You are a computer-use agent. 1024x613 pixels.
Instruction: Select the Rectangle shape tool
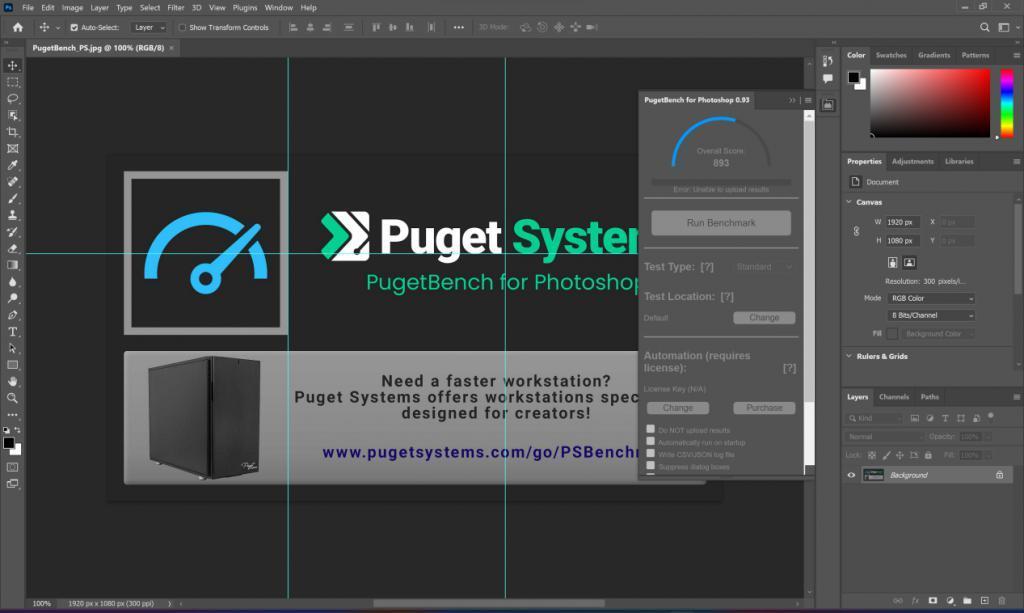pos(12,365)
